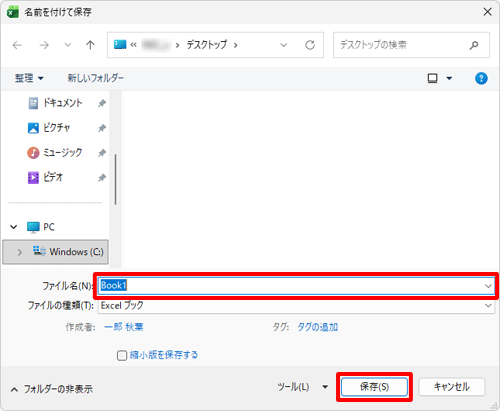Open help with question mark icon
Viewport: 500px width, 411px height.
(481, 78)
